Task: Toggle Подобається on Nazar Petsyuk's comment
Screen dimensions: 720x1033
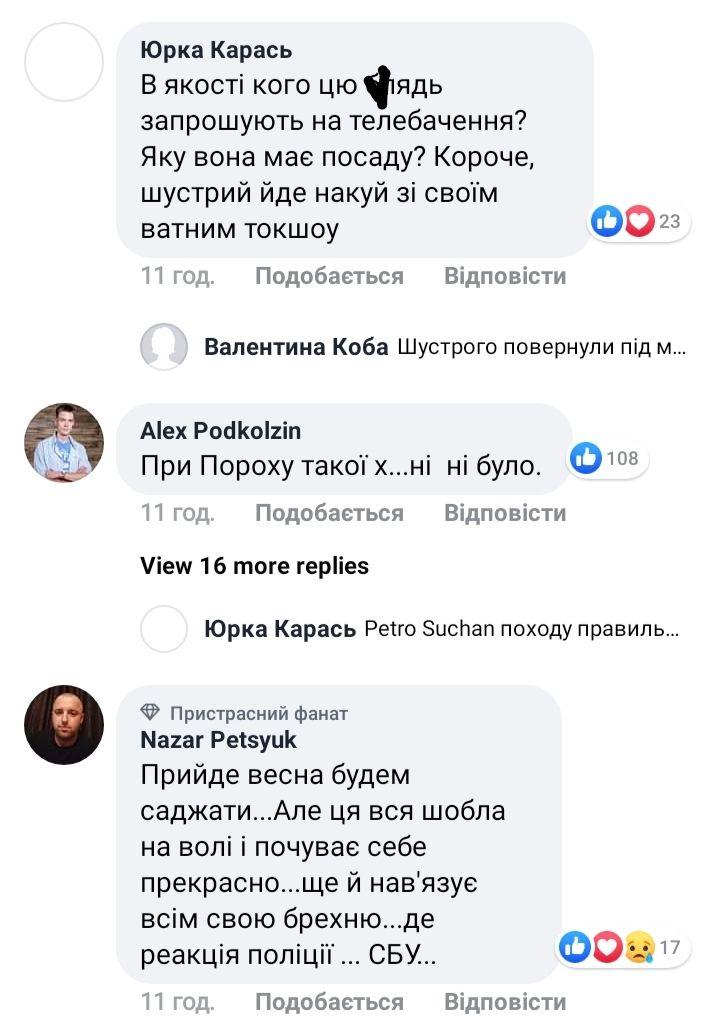Action: tap(329, 1001)
